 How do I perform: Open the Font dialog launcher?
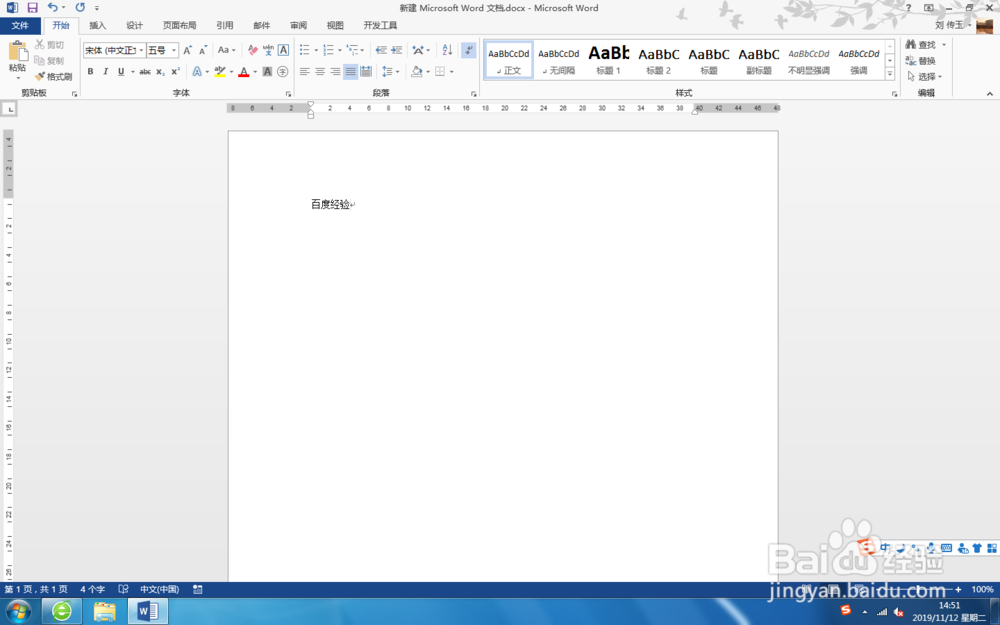(x=288, y=94)
